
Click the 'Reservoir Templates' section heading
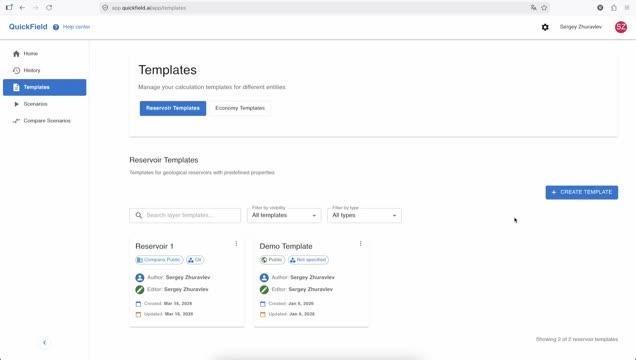pyautogui.click(x=164, y=160)
